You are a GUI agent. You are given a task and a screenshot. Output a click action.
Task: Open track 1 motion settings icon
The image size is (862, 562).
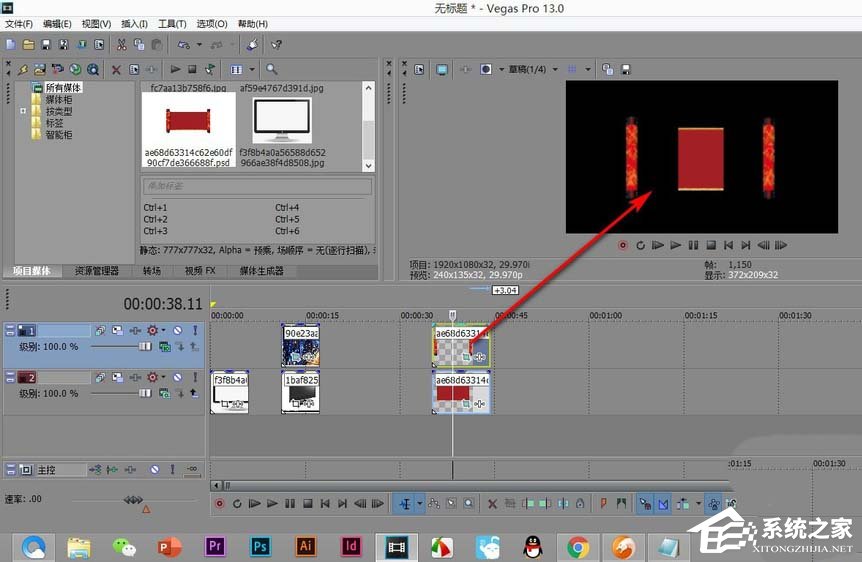[118, 331]
